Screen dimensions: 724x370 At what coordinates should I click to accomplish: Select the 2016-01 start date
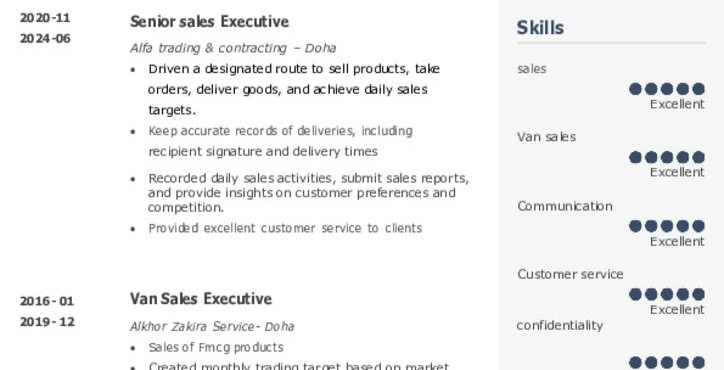click(47, 301)
